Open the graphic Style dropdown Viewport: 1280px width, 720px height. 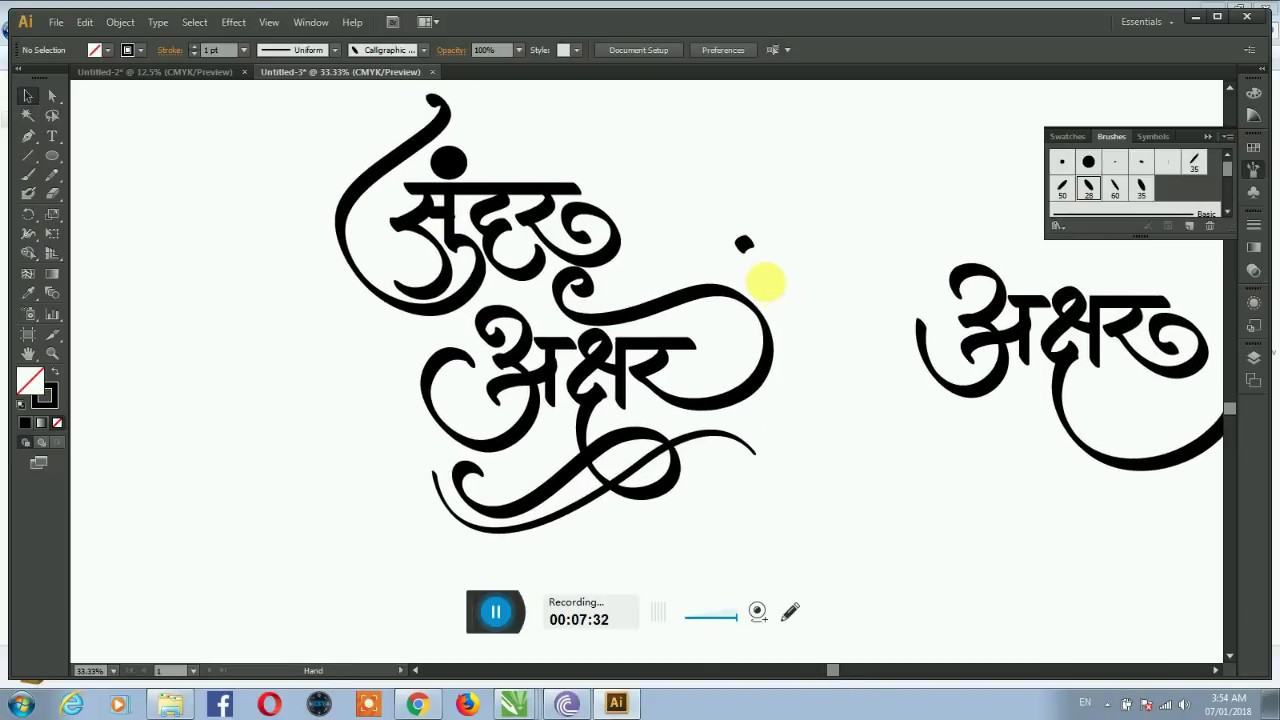pos(576,50)
